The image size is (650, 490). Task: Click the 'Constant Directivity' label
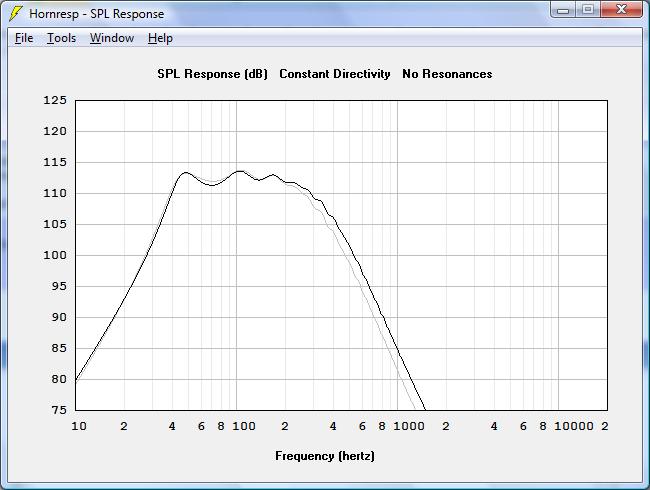(x=335, y=74)
